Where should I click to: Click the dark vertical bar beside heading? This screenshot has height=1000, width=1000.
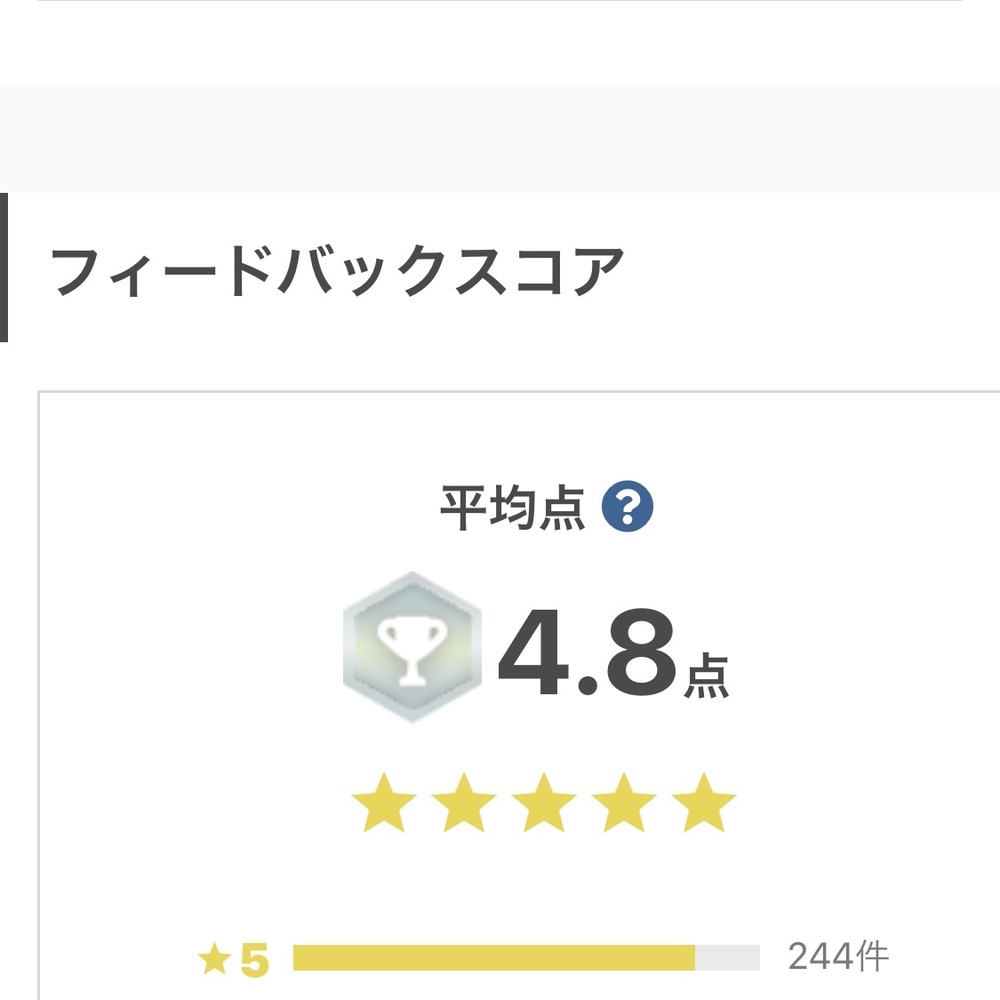[x=4, y=267]
